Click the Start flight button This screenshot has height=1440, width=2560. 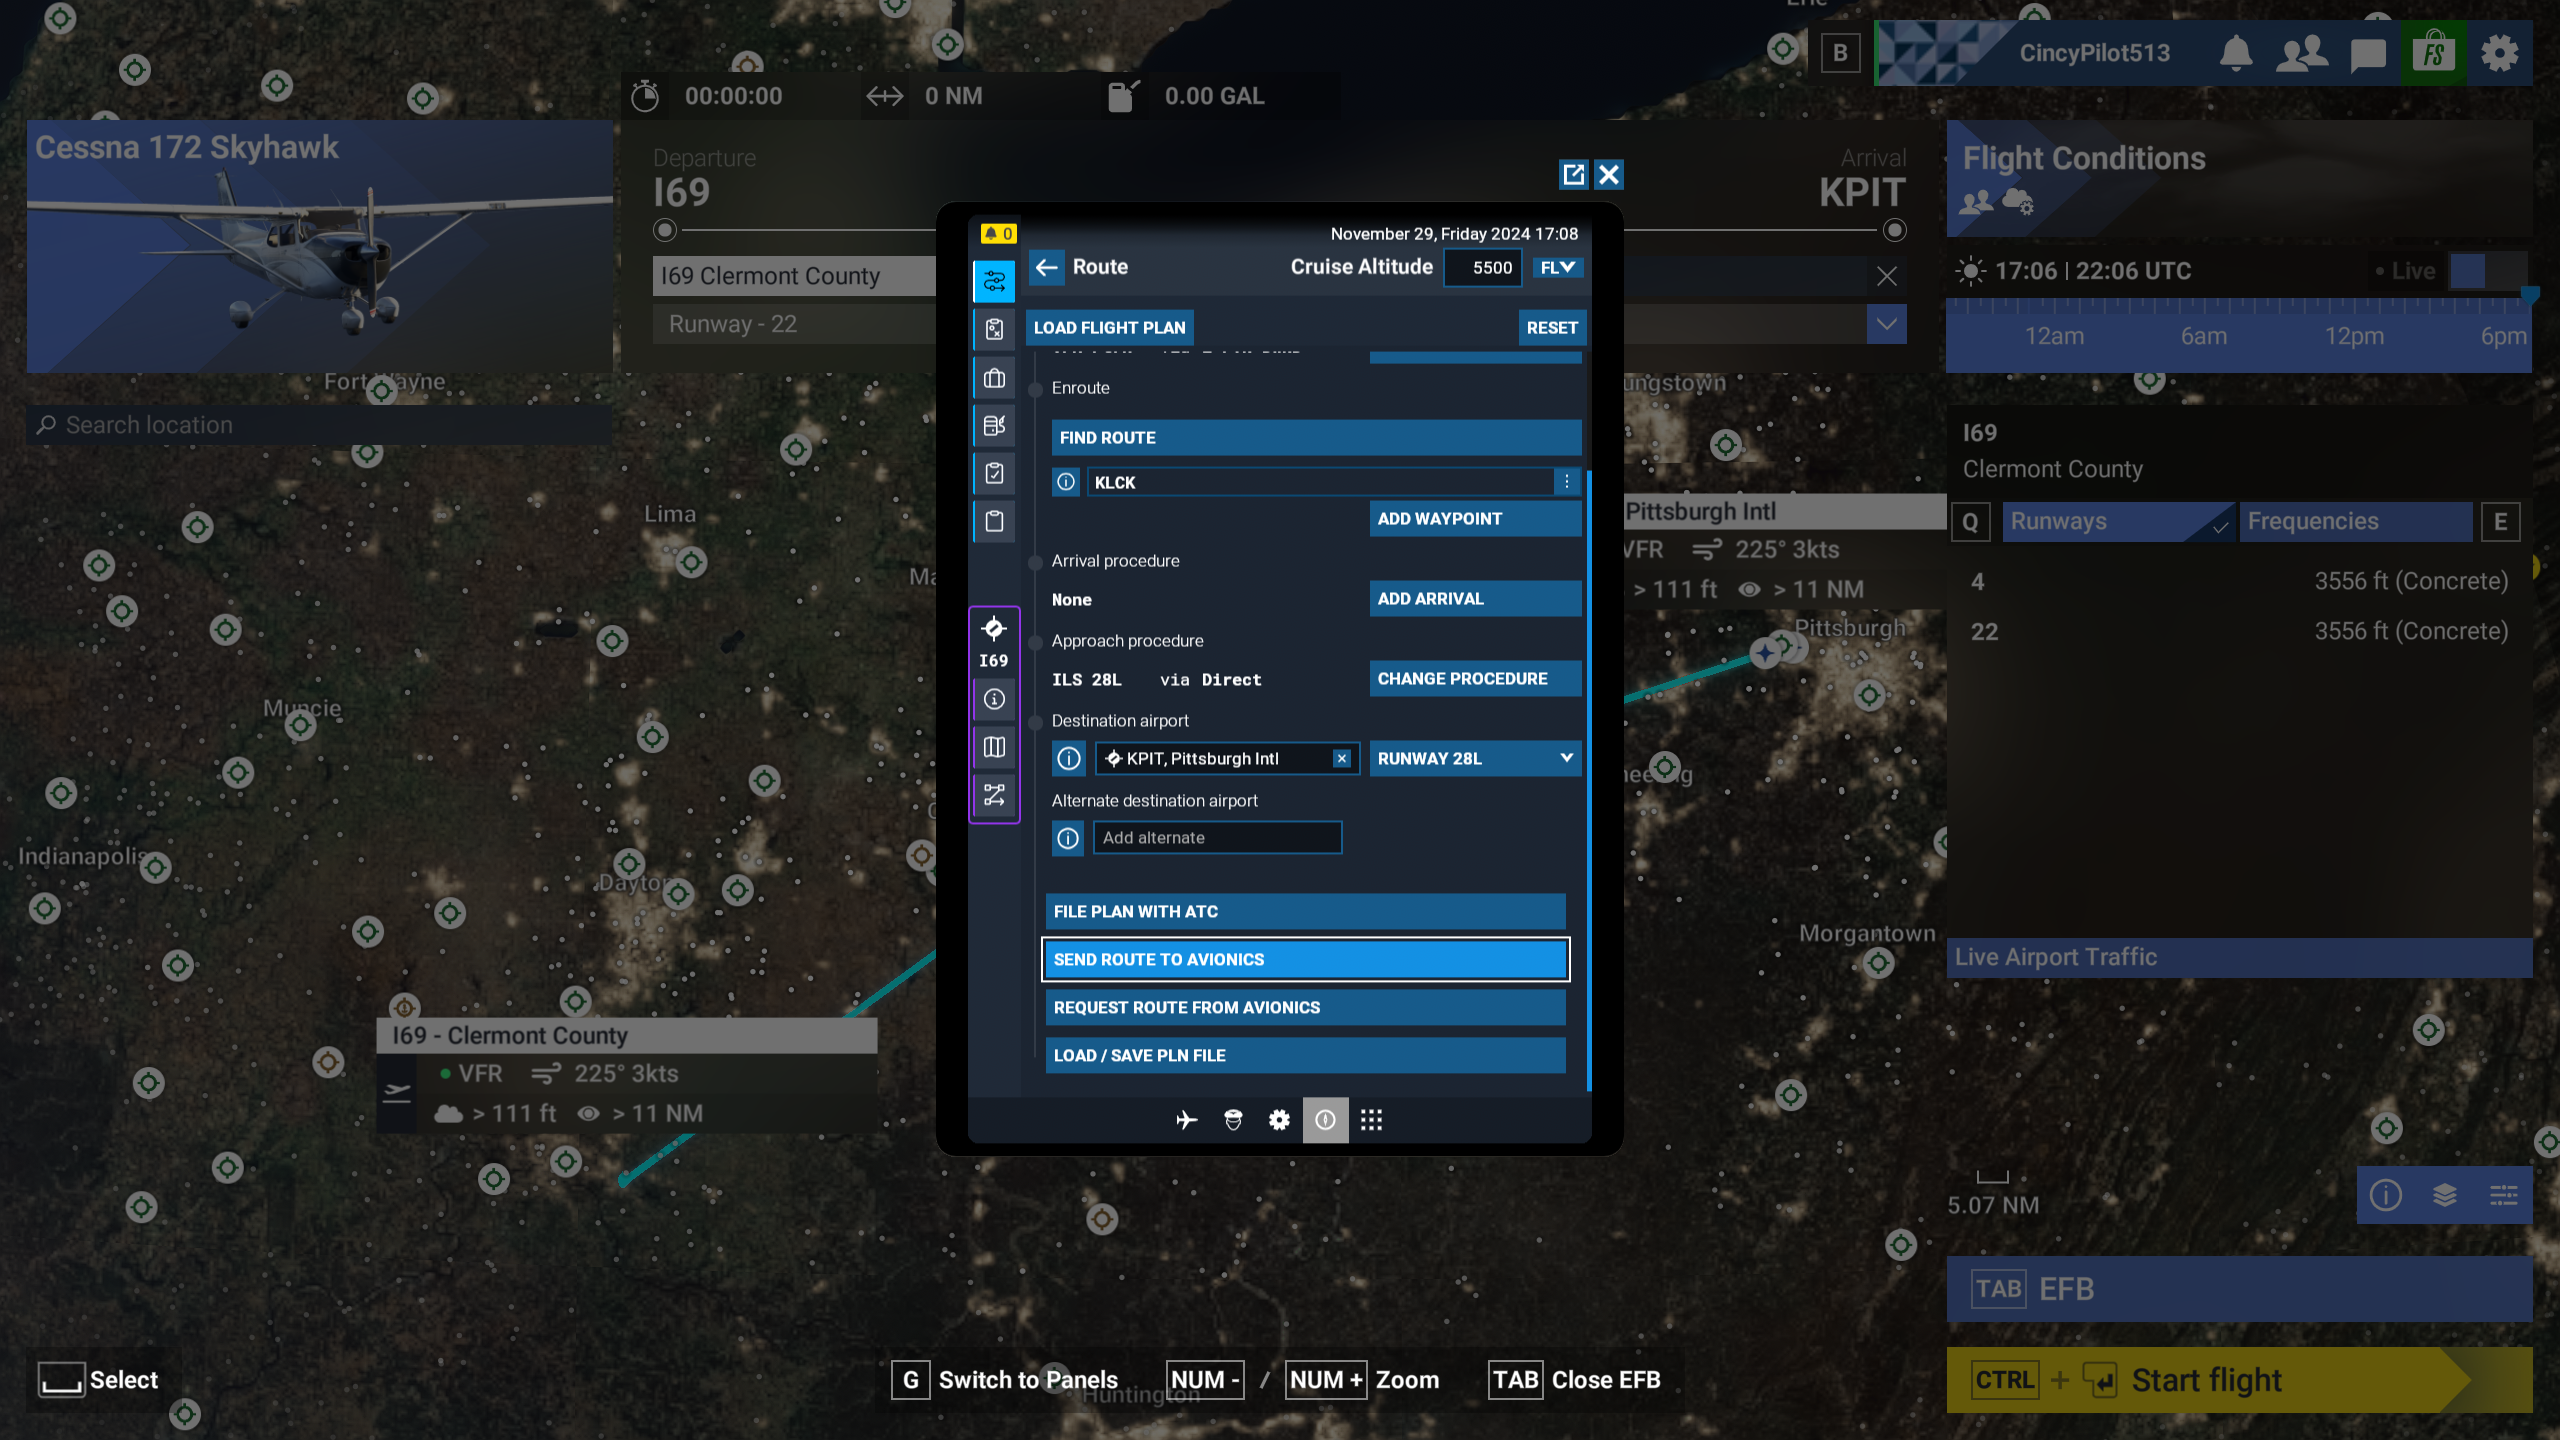2239,1381
